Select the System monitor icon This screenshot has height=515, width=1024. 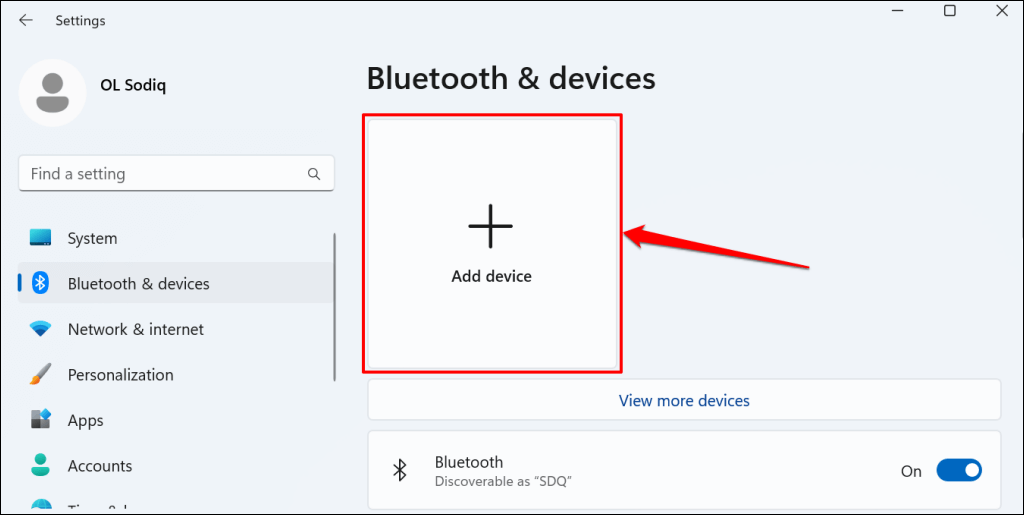[x=40, y=238]
